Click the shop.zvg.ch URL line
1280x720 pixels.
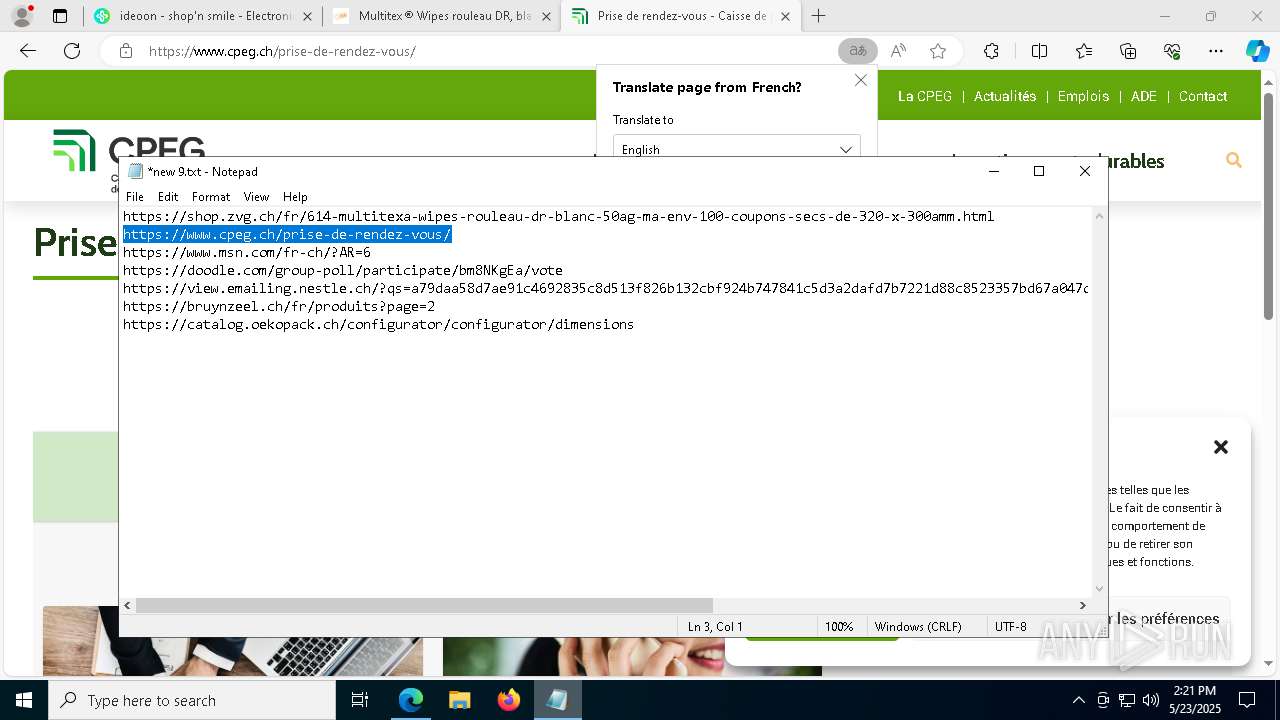(558, 216)
